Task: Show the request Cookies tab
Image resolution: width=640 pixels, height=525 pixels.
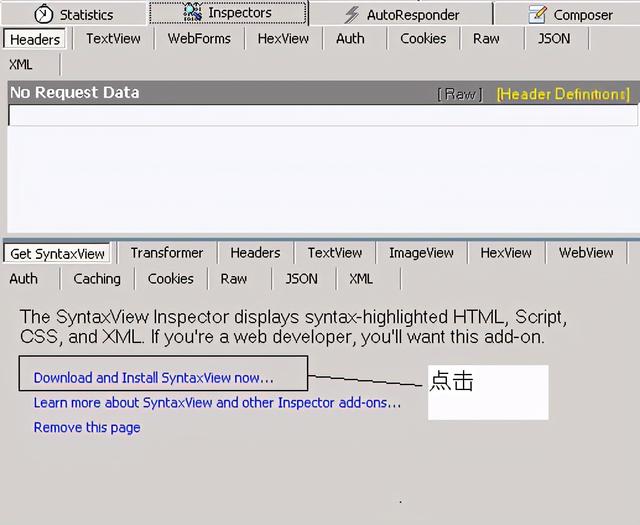Action: (x=423, y=39)
